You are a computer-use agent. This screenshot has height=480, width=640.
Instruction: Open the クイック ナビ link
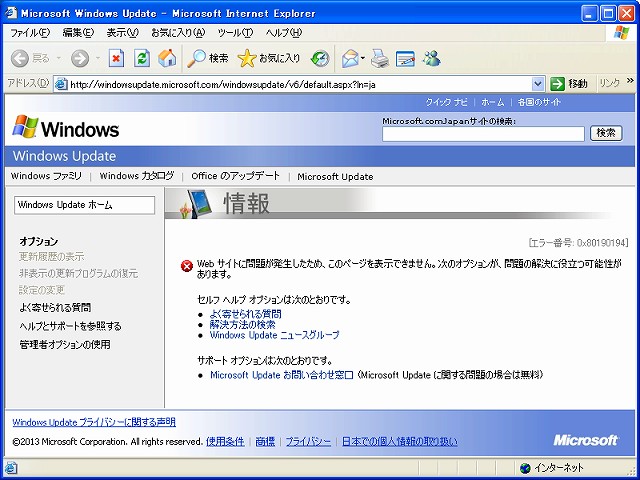[x=446, y=102]
